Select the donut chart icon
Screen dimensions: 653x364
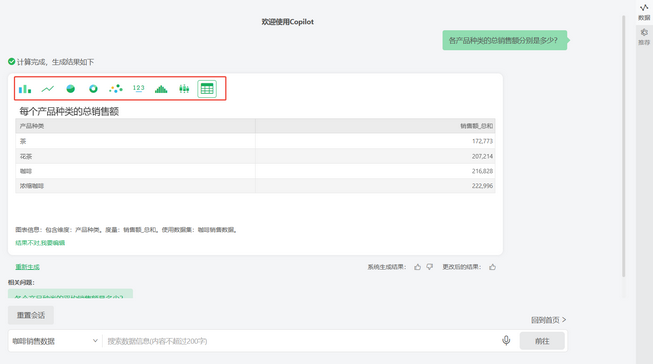[93, 89]
